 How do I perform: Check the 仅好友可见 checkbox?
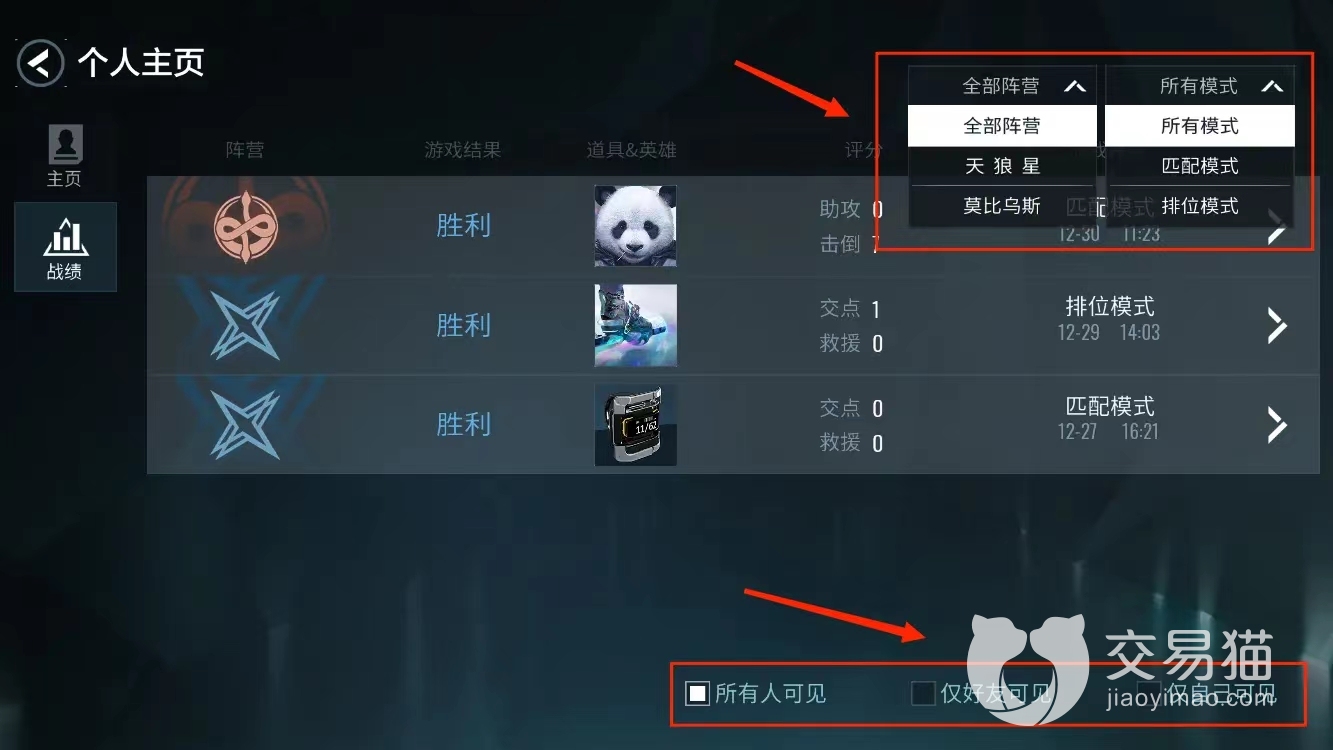coord(923,693)
